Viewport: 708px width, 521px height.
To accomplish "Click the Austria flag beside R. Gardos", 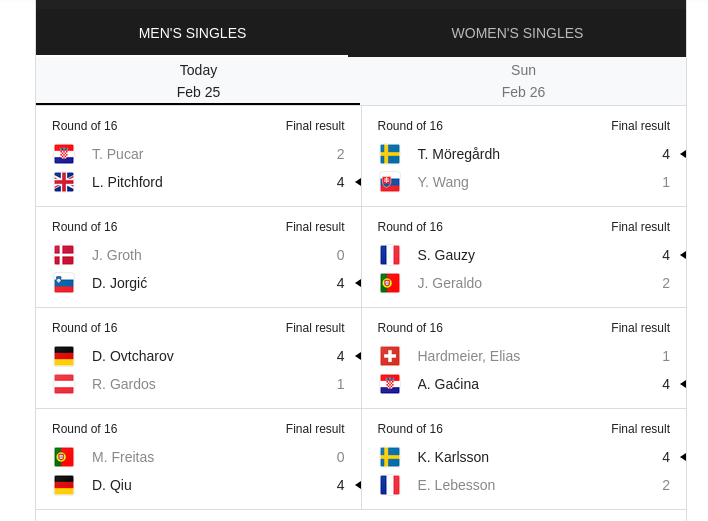I will [64, 384].
